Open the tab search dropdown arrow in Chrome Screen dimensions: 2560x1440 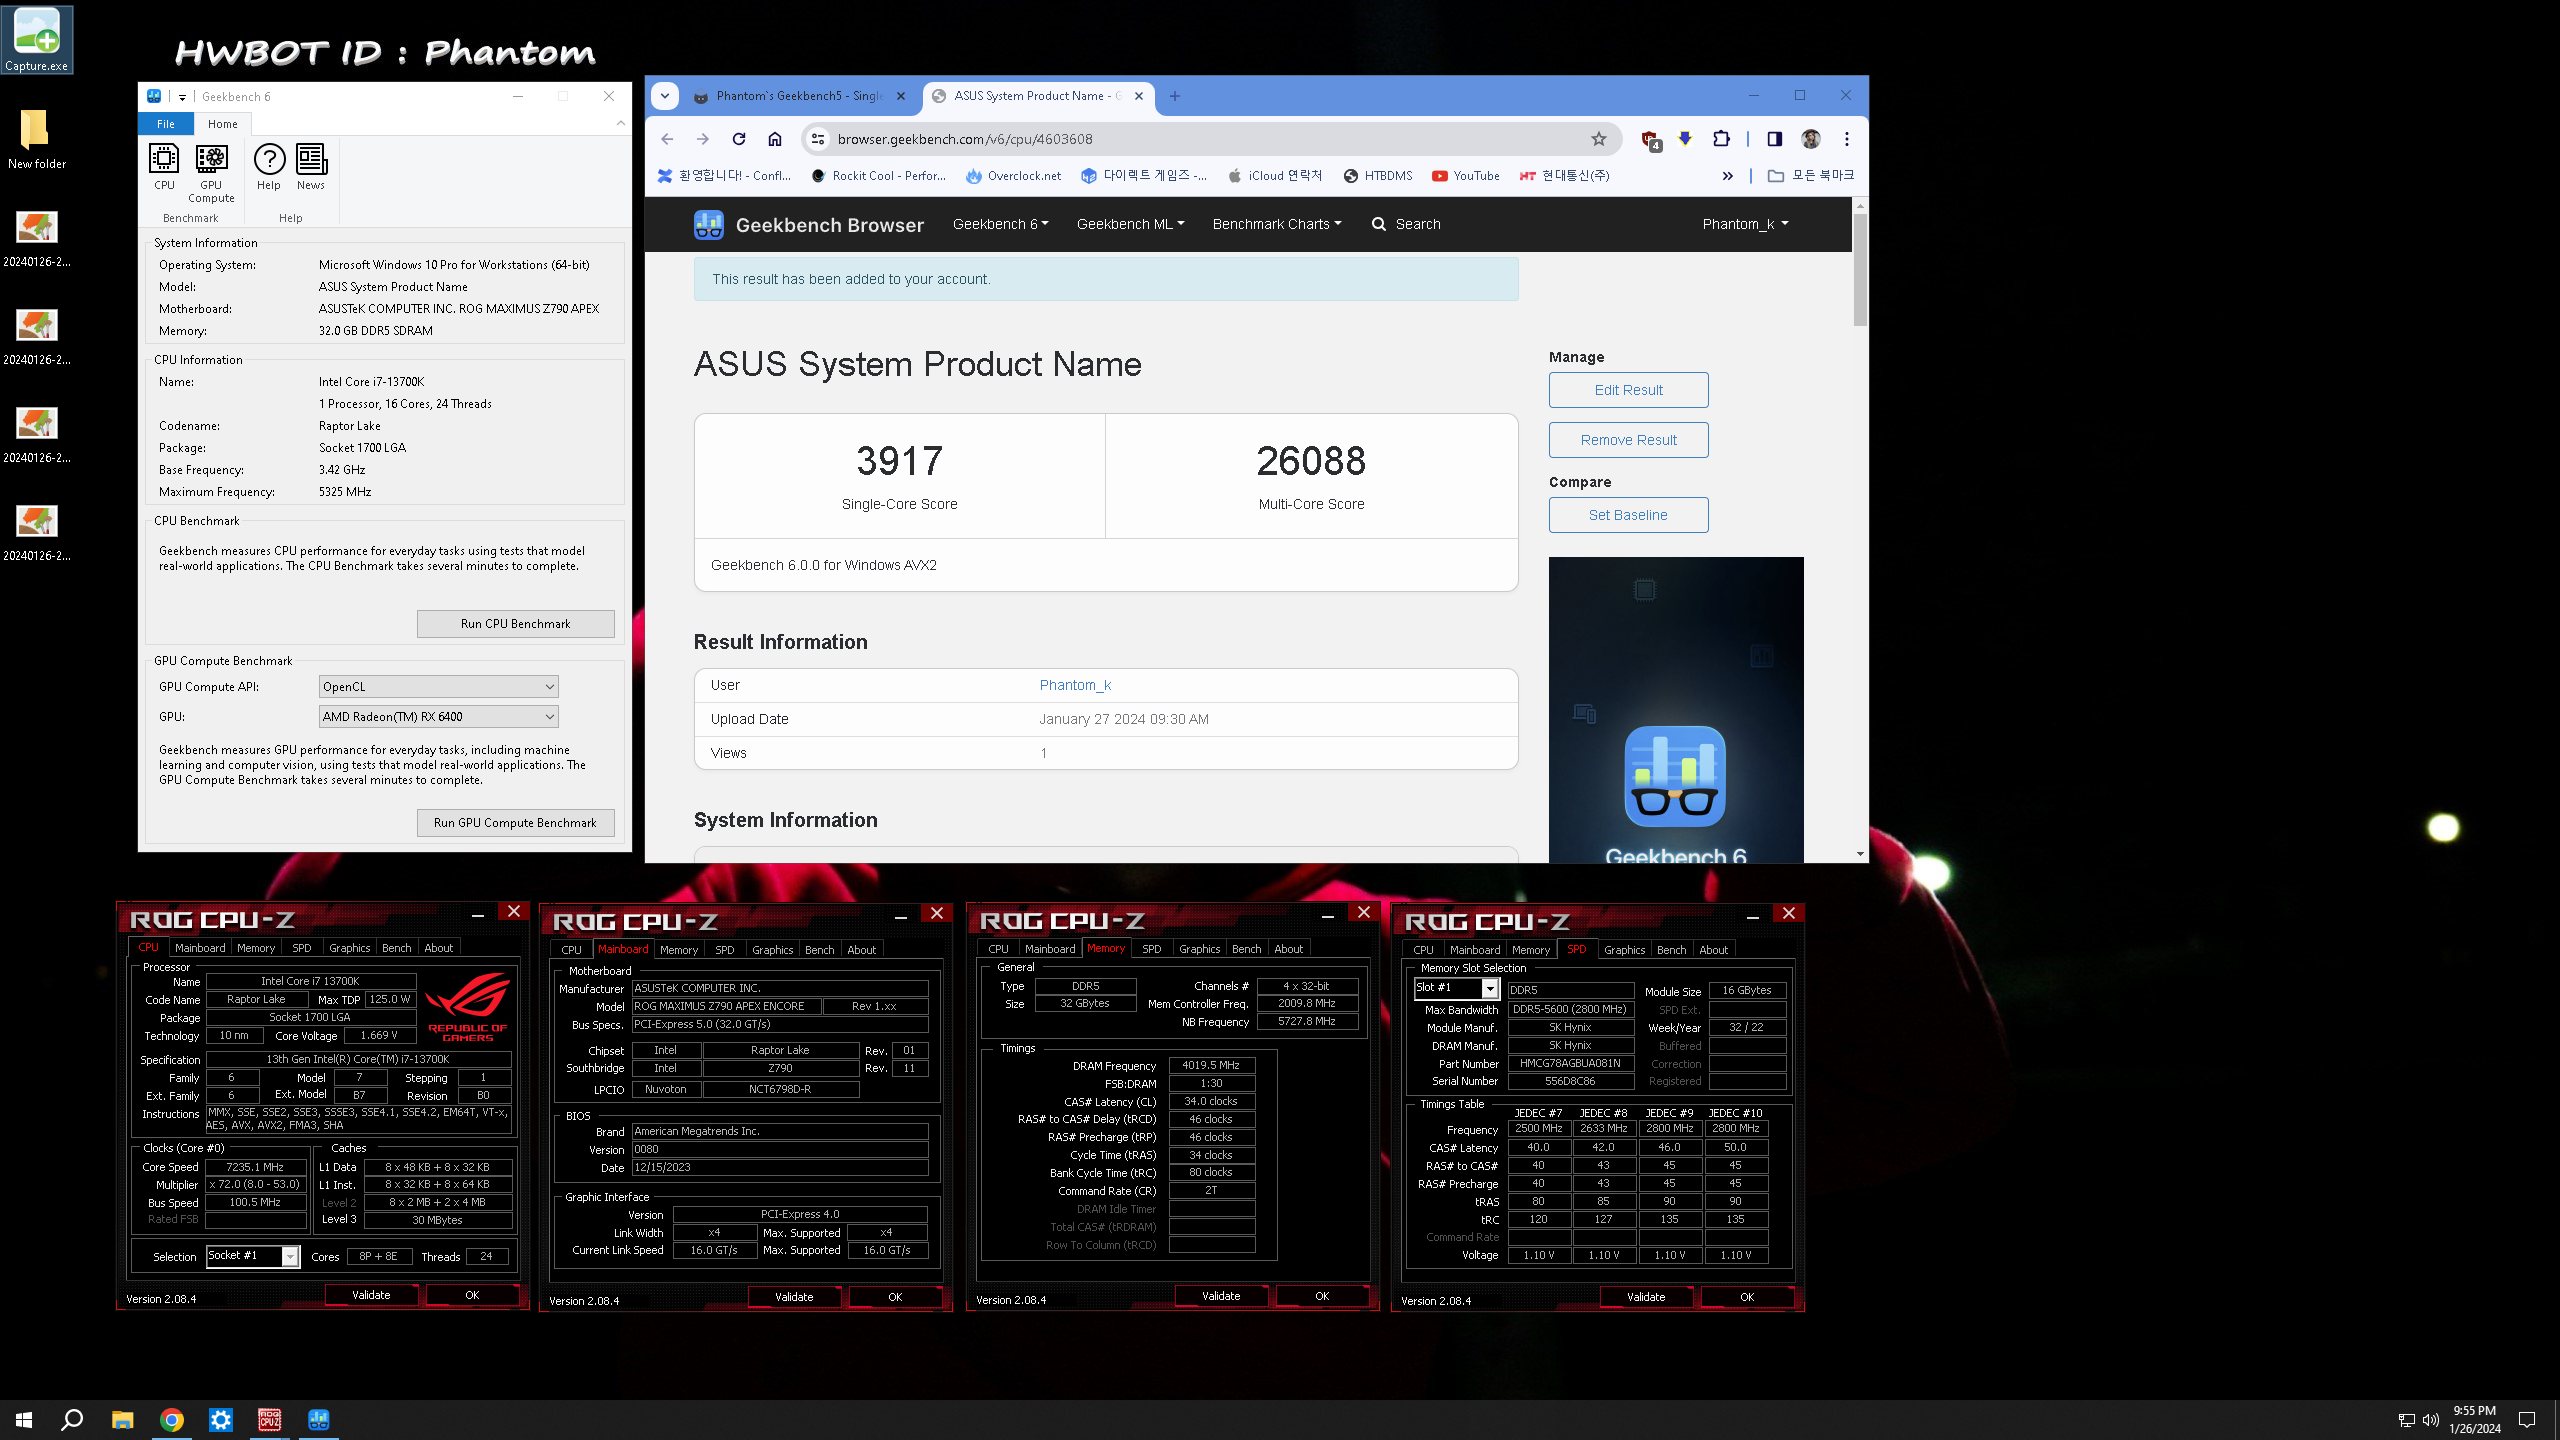pos(665,96)
